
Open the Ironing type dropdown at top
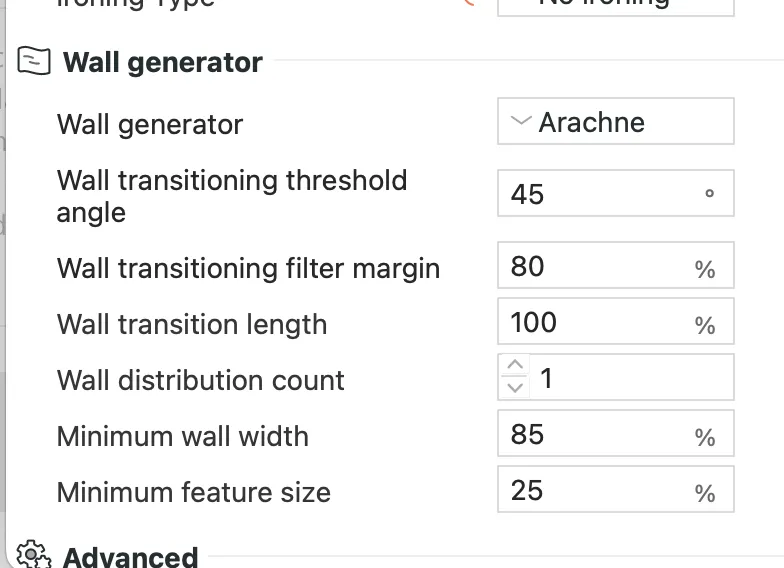coord(616,5)
